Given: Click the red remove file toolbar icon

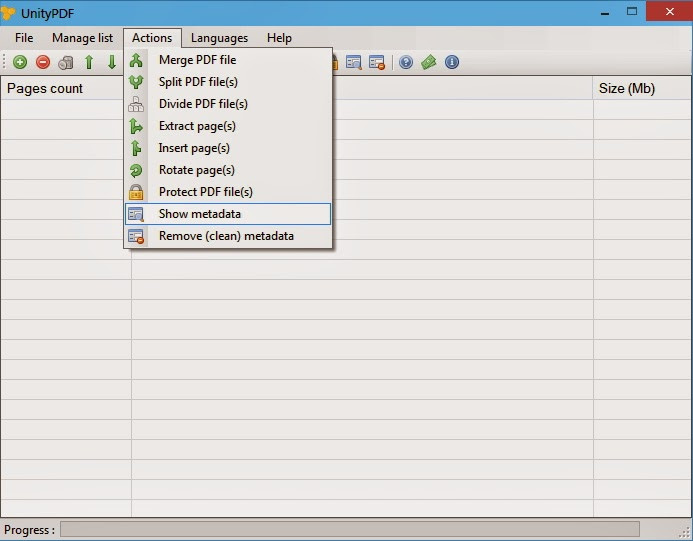Looking at the screenshot, I should [43, 62].
